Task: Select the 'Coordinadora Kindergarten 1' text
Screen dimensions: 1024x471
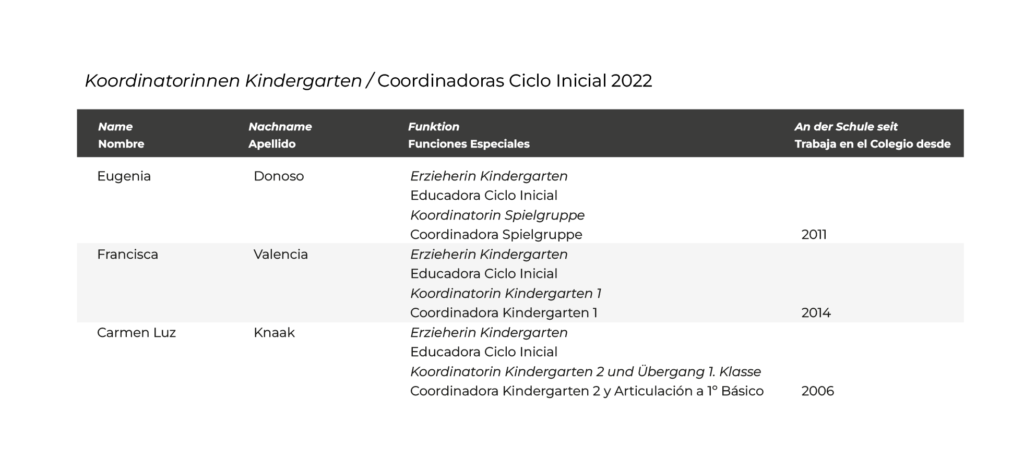Action: click(504, 313)
